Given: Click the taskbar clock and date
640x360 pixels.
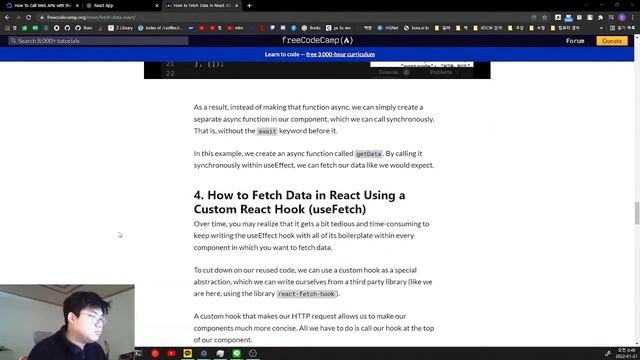Looking at the screenshot, I should click(627, 353).
